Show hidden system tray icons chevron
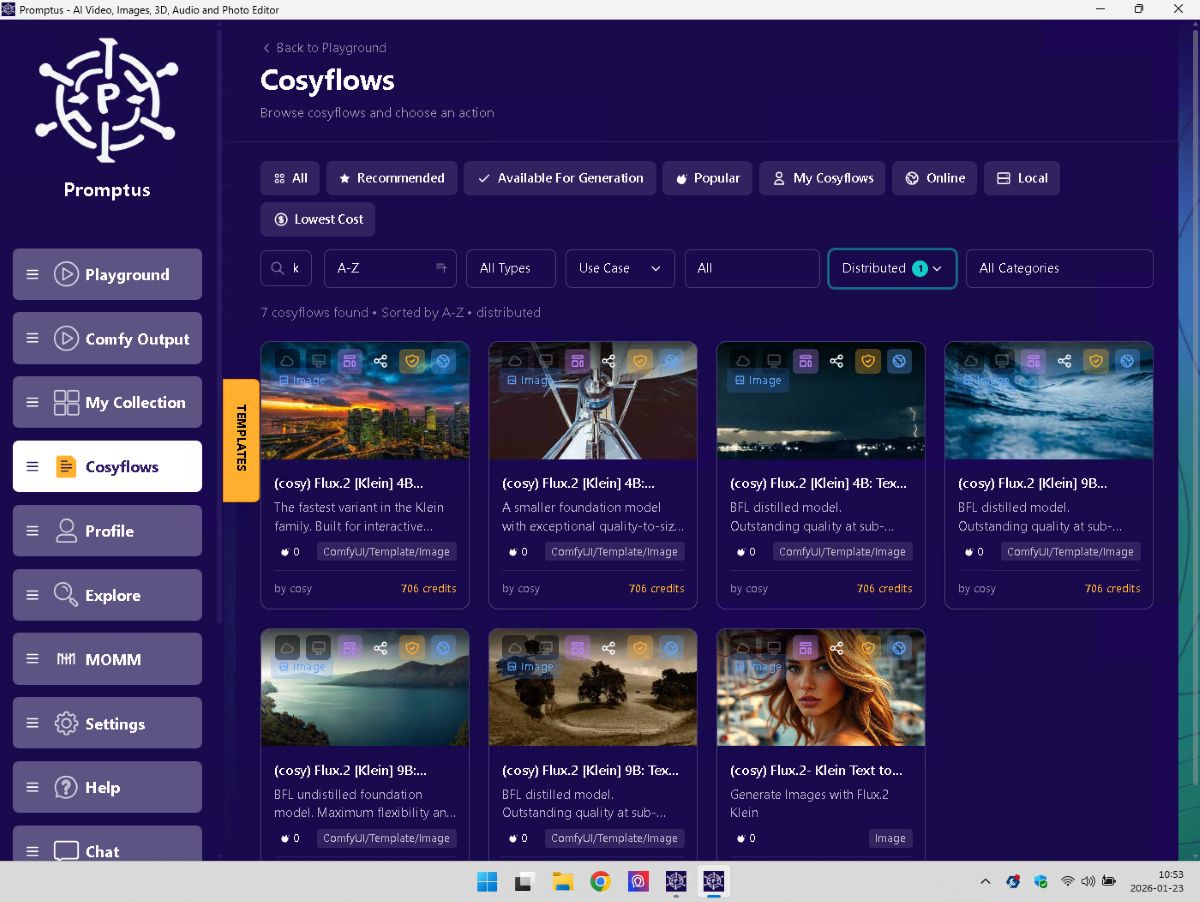 click(985, 881)
